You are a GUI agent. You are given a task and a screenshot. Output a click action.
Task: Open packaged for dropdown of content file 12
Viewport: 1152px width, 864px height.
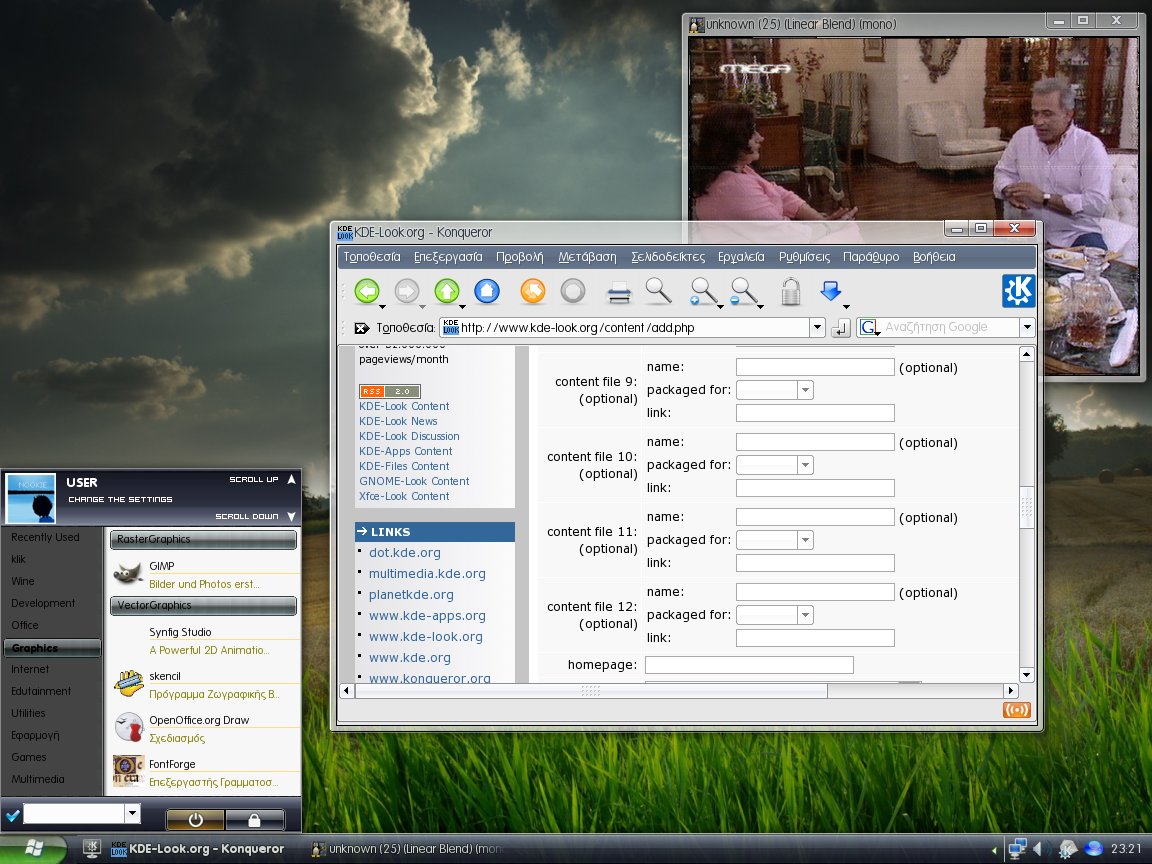(805, 615)
